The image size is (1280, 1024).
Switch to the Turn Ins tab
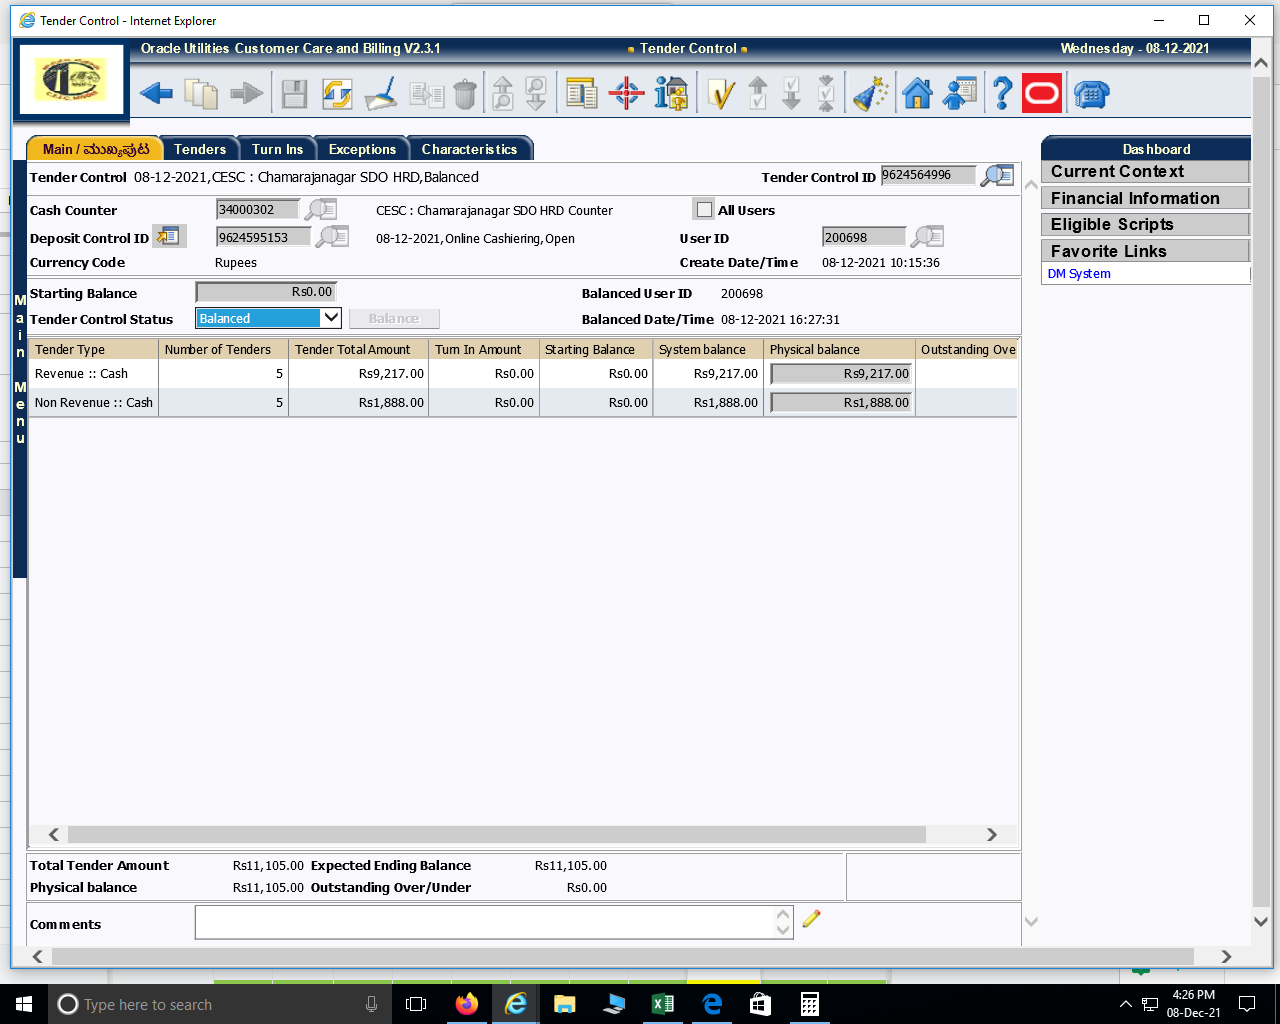[x=277, y=149]
